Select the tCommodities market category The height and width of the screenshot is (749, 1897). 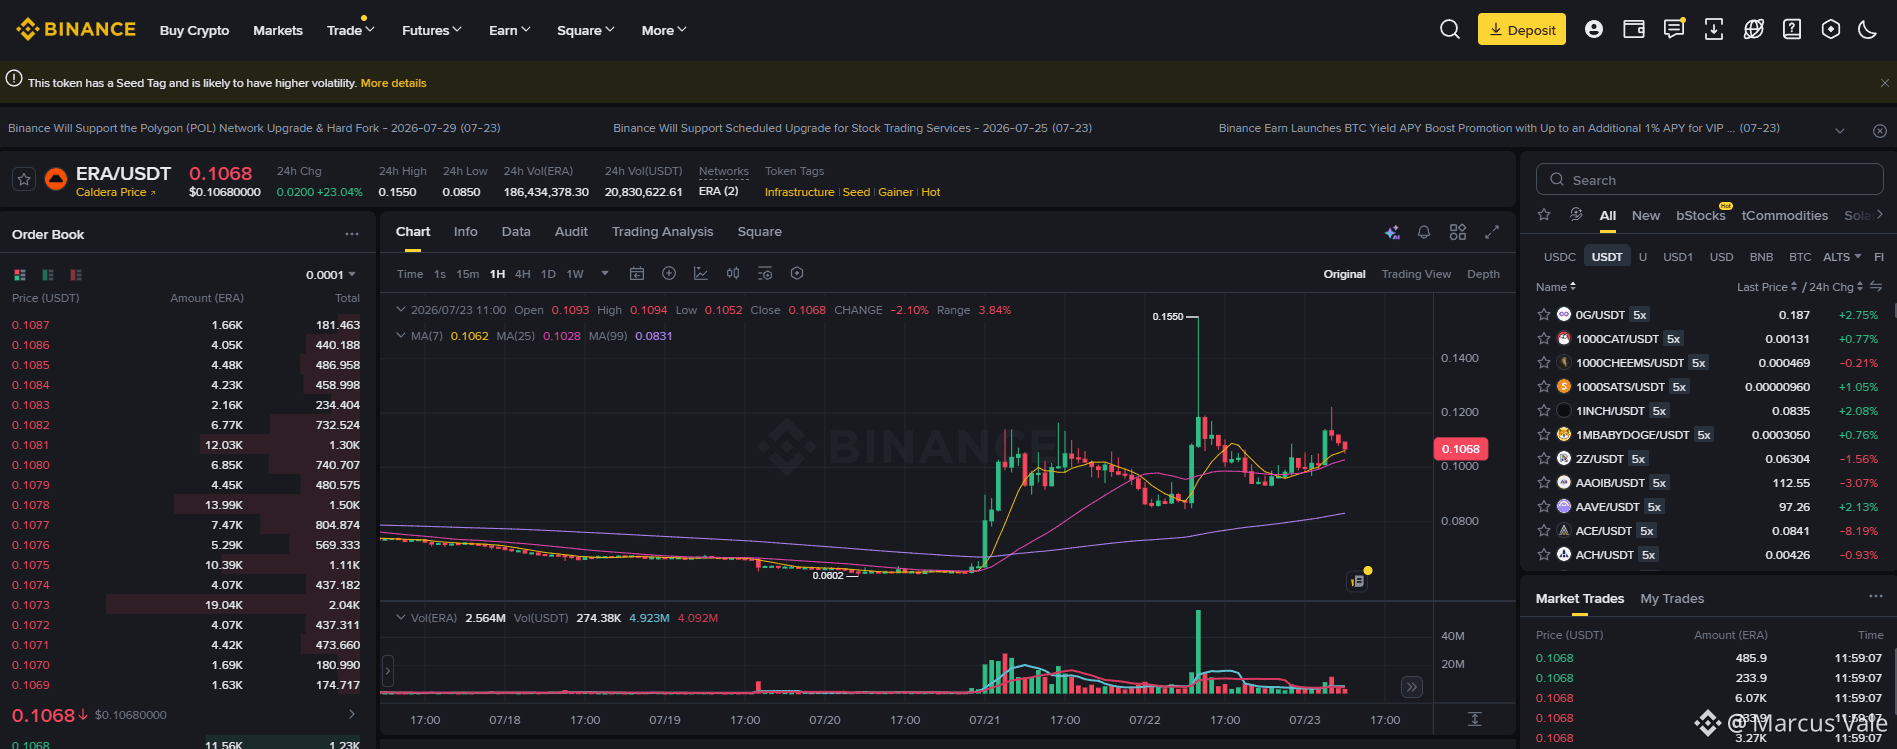click(x=1784, y=215)
